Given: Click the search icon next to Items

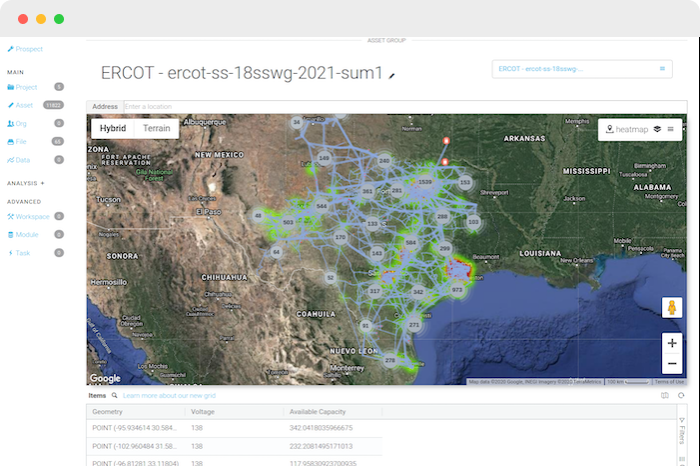Looking at the screenshot, I should 114,395.
